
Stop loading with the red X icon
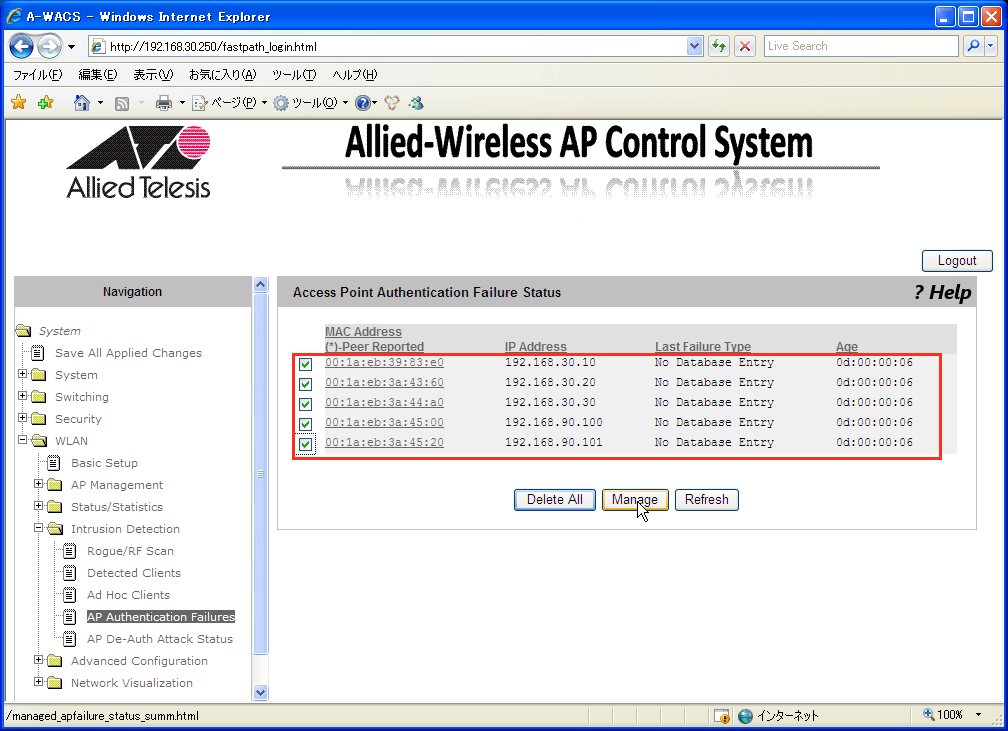tap(745, 46)
